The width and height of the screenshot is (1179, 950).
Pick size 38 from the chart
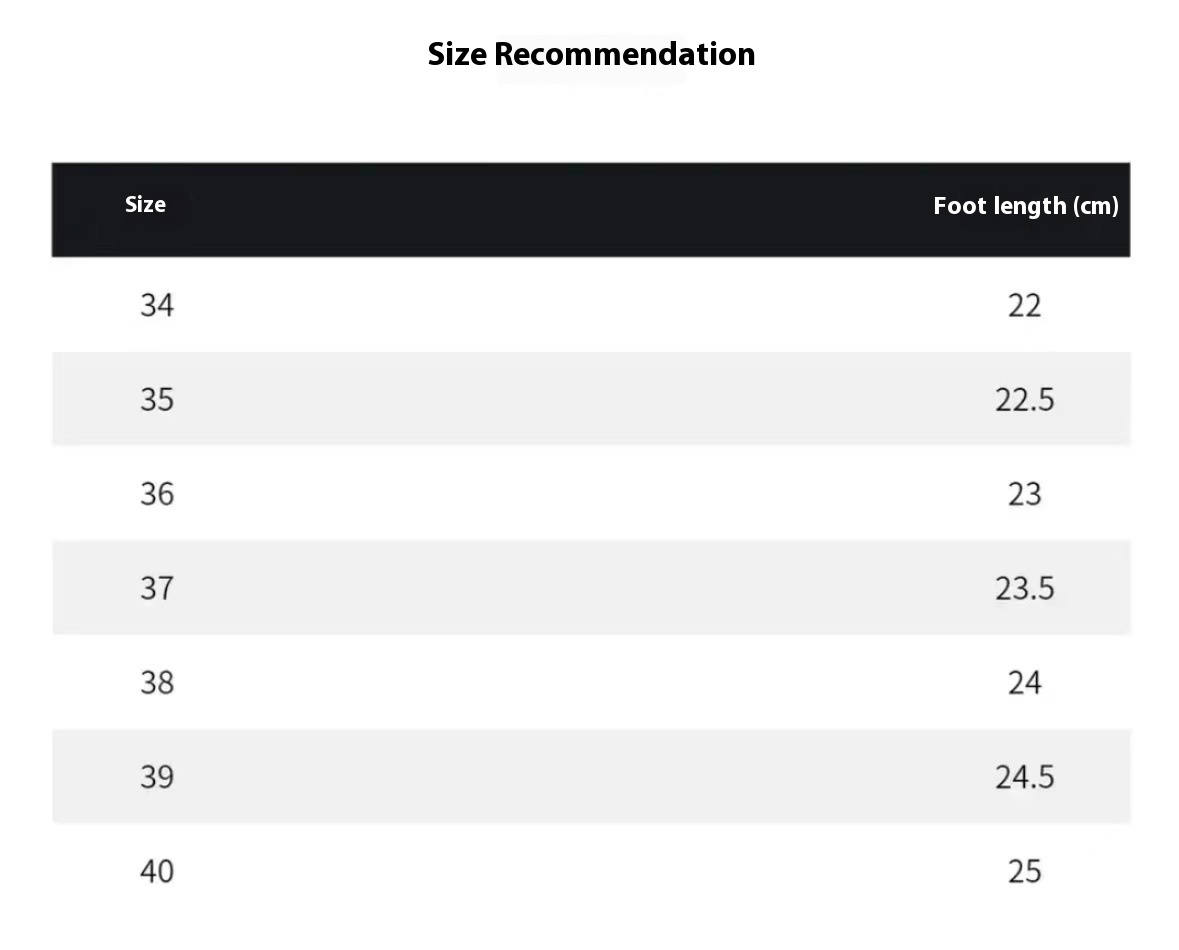[x=157, y=683]
